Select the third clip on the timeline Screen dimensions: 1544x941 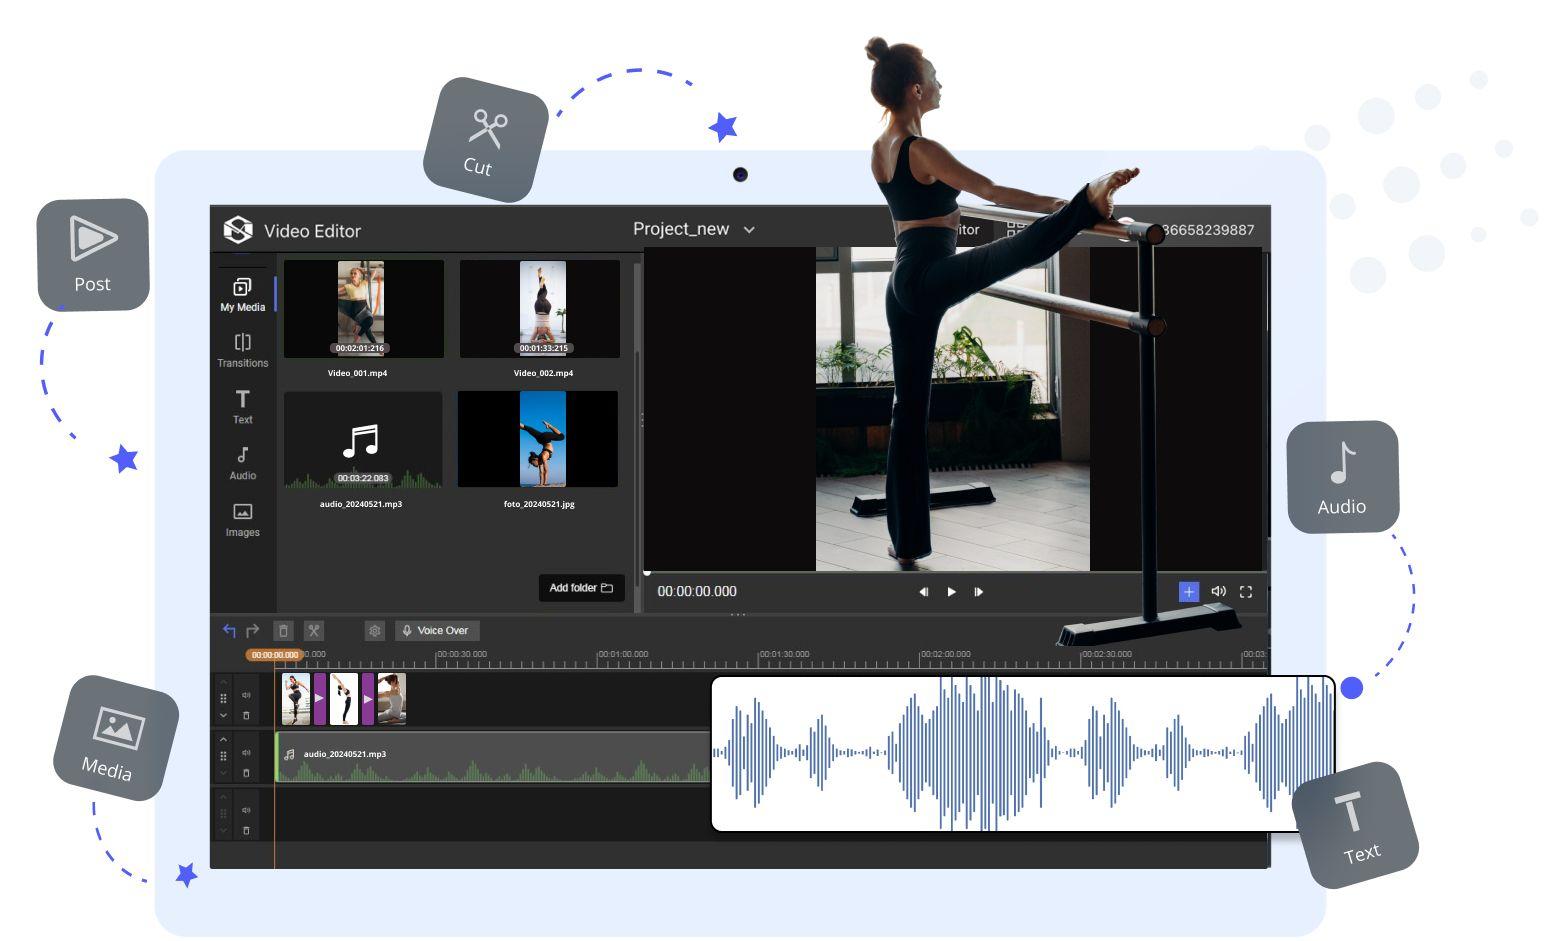coord(391,699)
